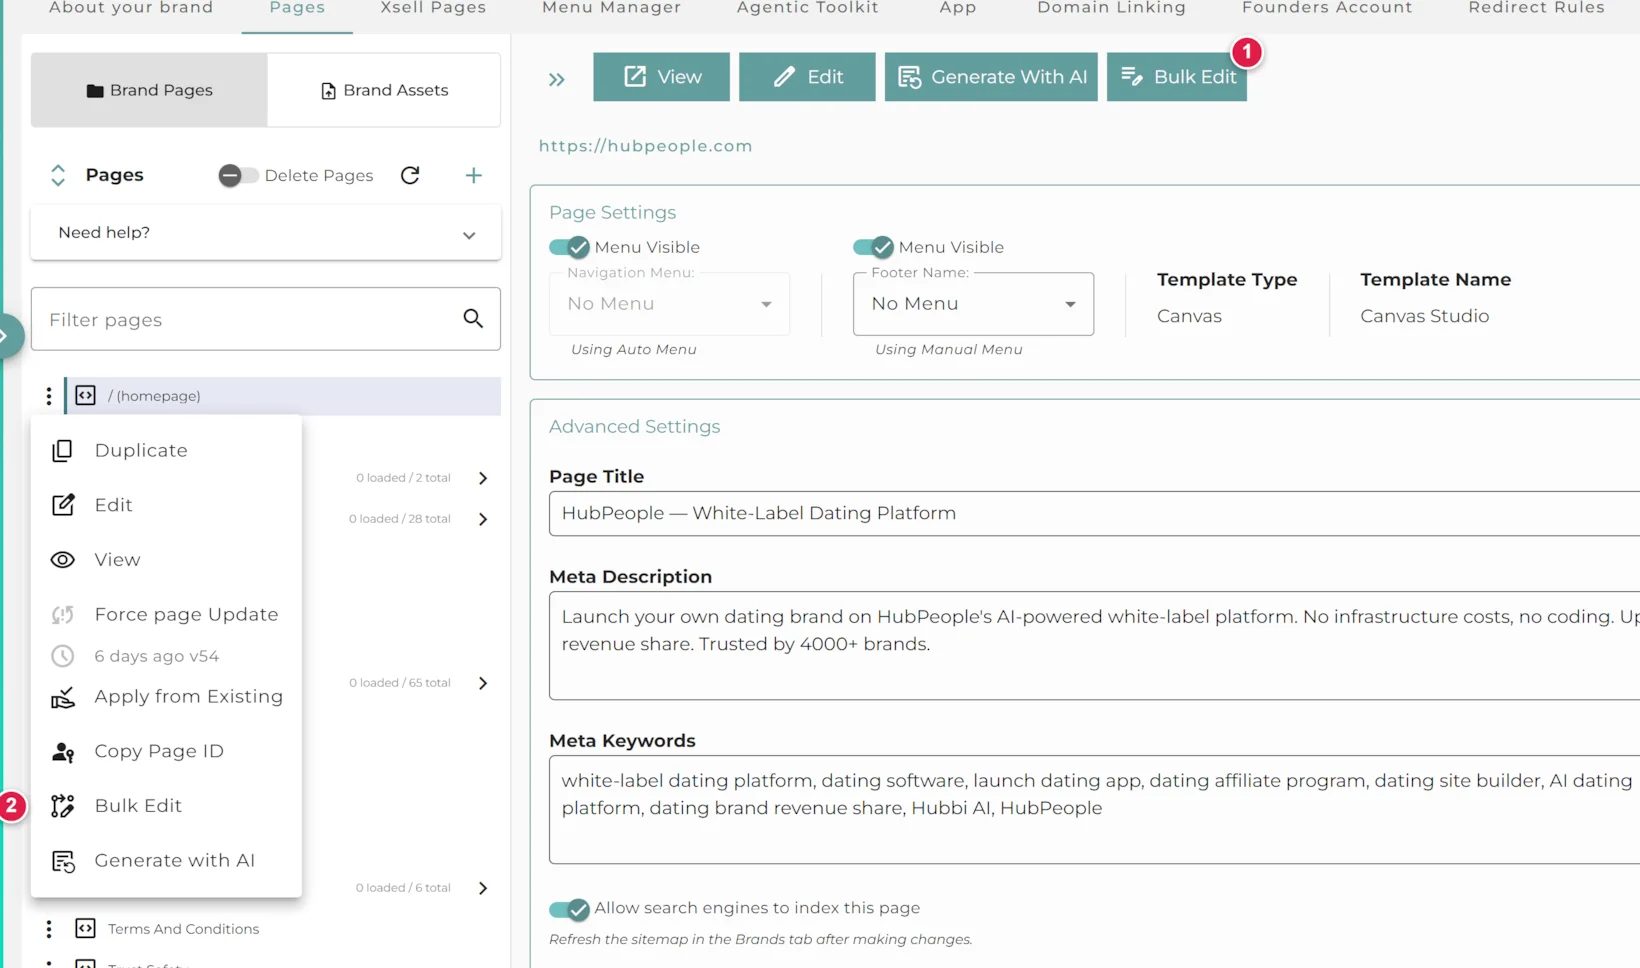Click Terms And Conditions page icon
Viewport: 1640px width, 968px height.
click(x=86, y=928)
